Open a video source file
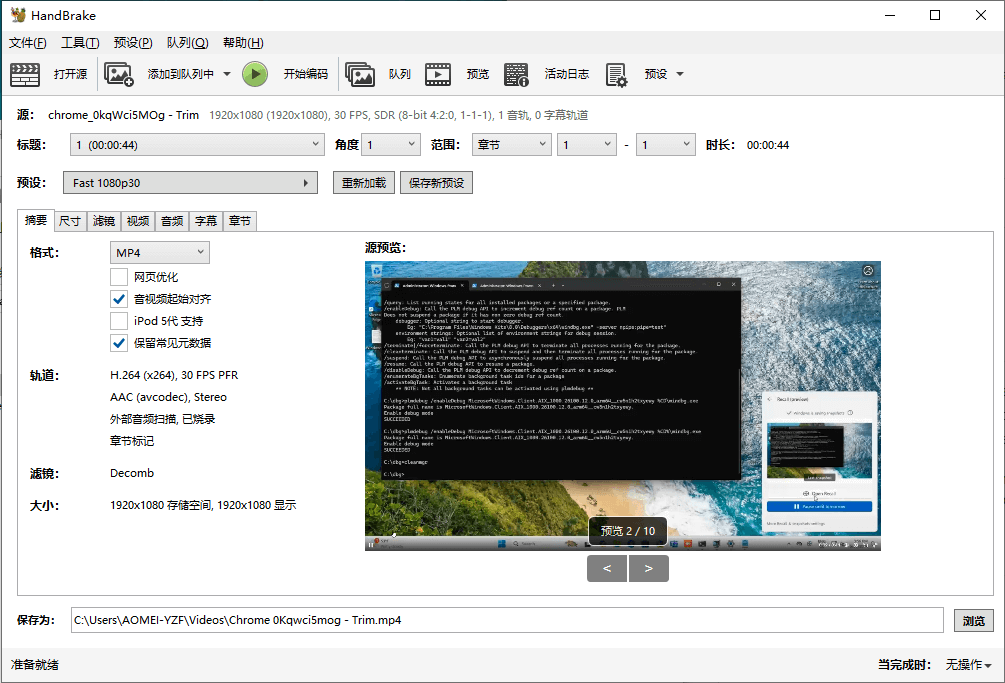This screenshot has height=683, width=1005. [x=46, y=74]
